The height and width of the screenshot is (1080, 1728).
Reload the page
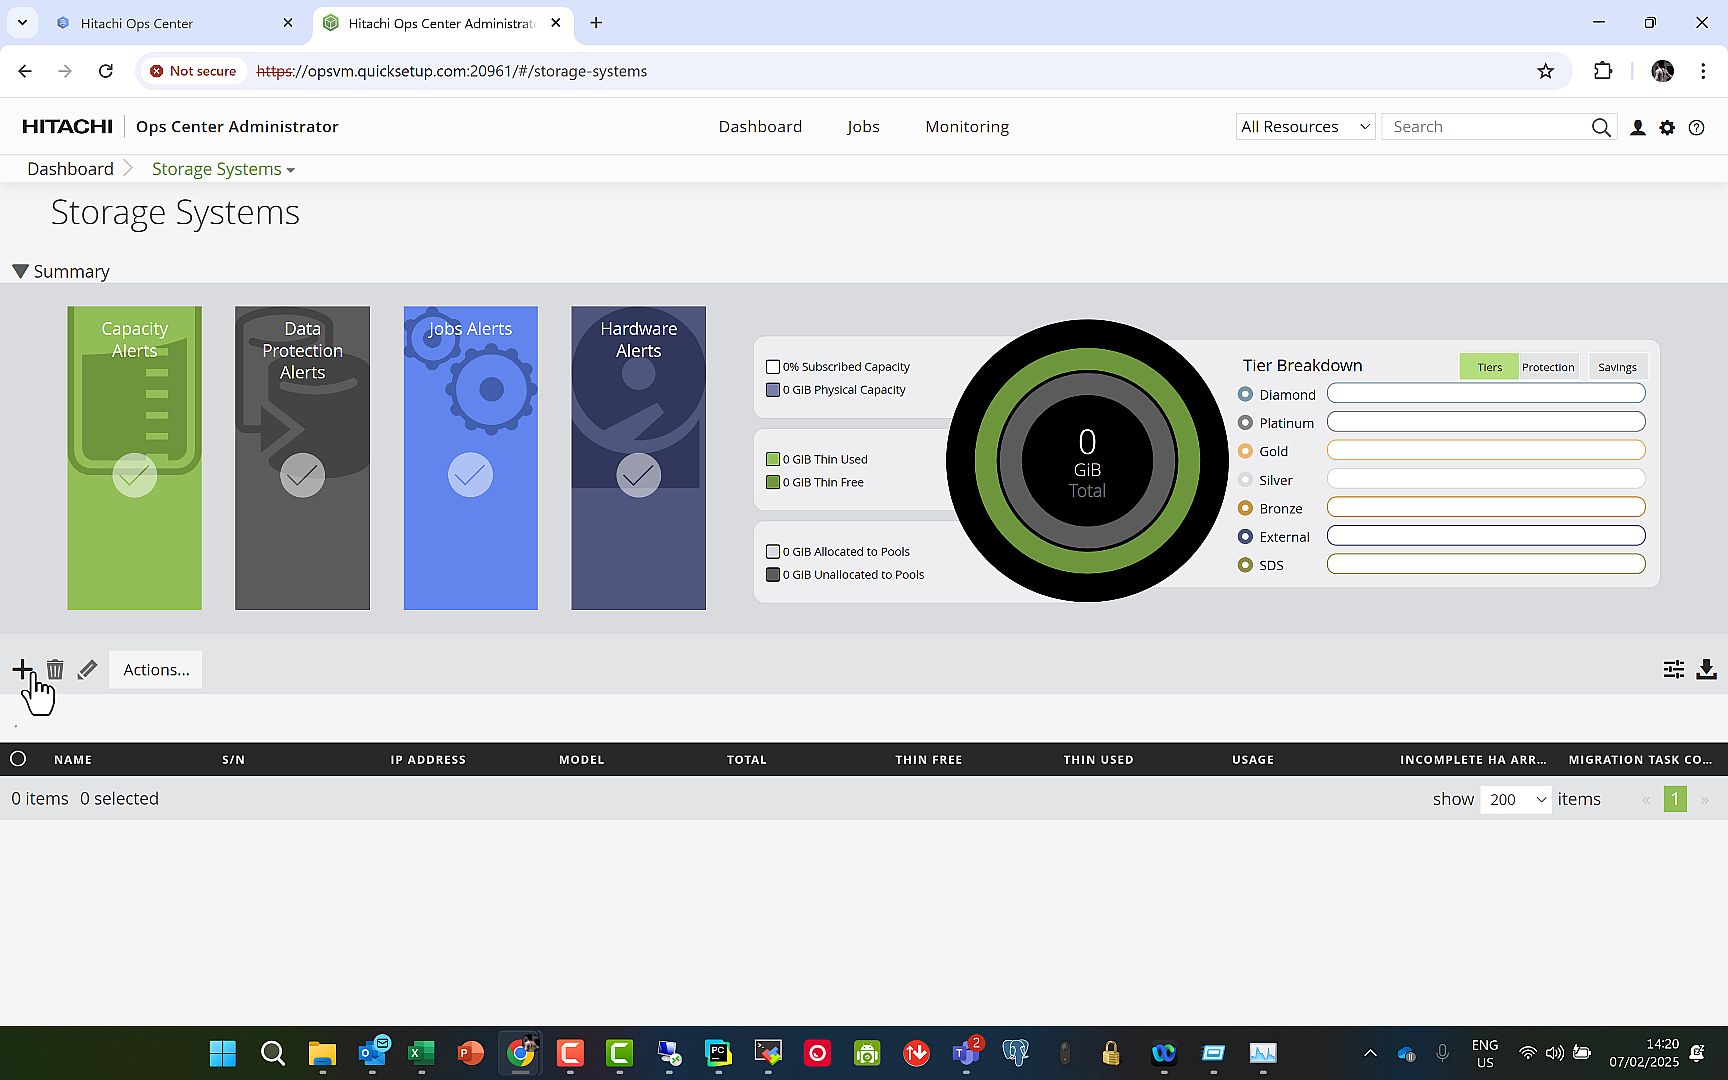pos(106,71)
